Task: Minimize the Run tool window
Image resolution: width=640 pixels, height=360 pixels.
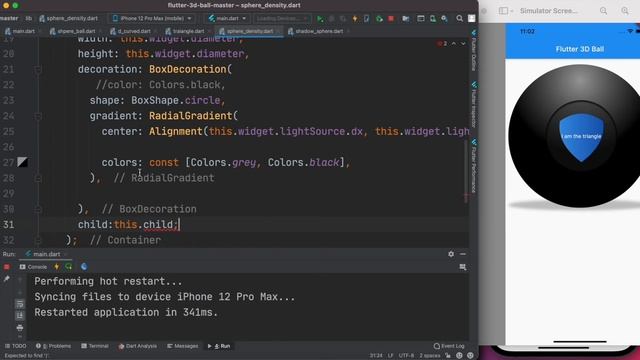Action: (462, 254)
